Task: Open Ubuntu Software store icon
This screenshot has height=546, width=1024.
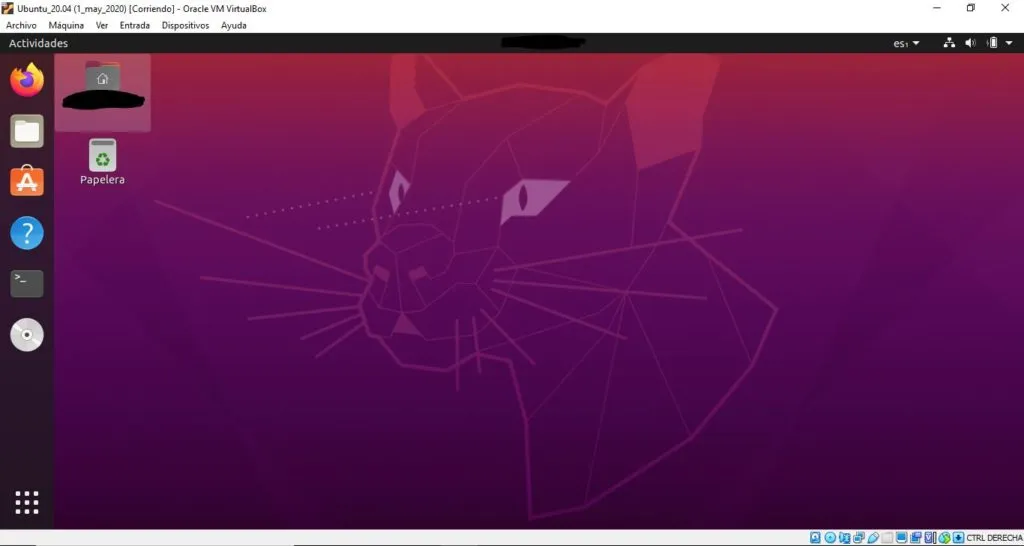Action: [27, 181]
